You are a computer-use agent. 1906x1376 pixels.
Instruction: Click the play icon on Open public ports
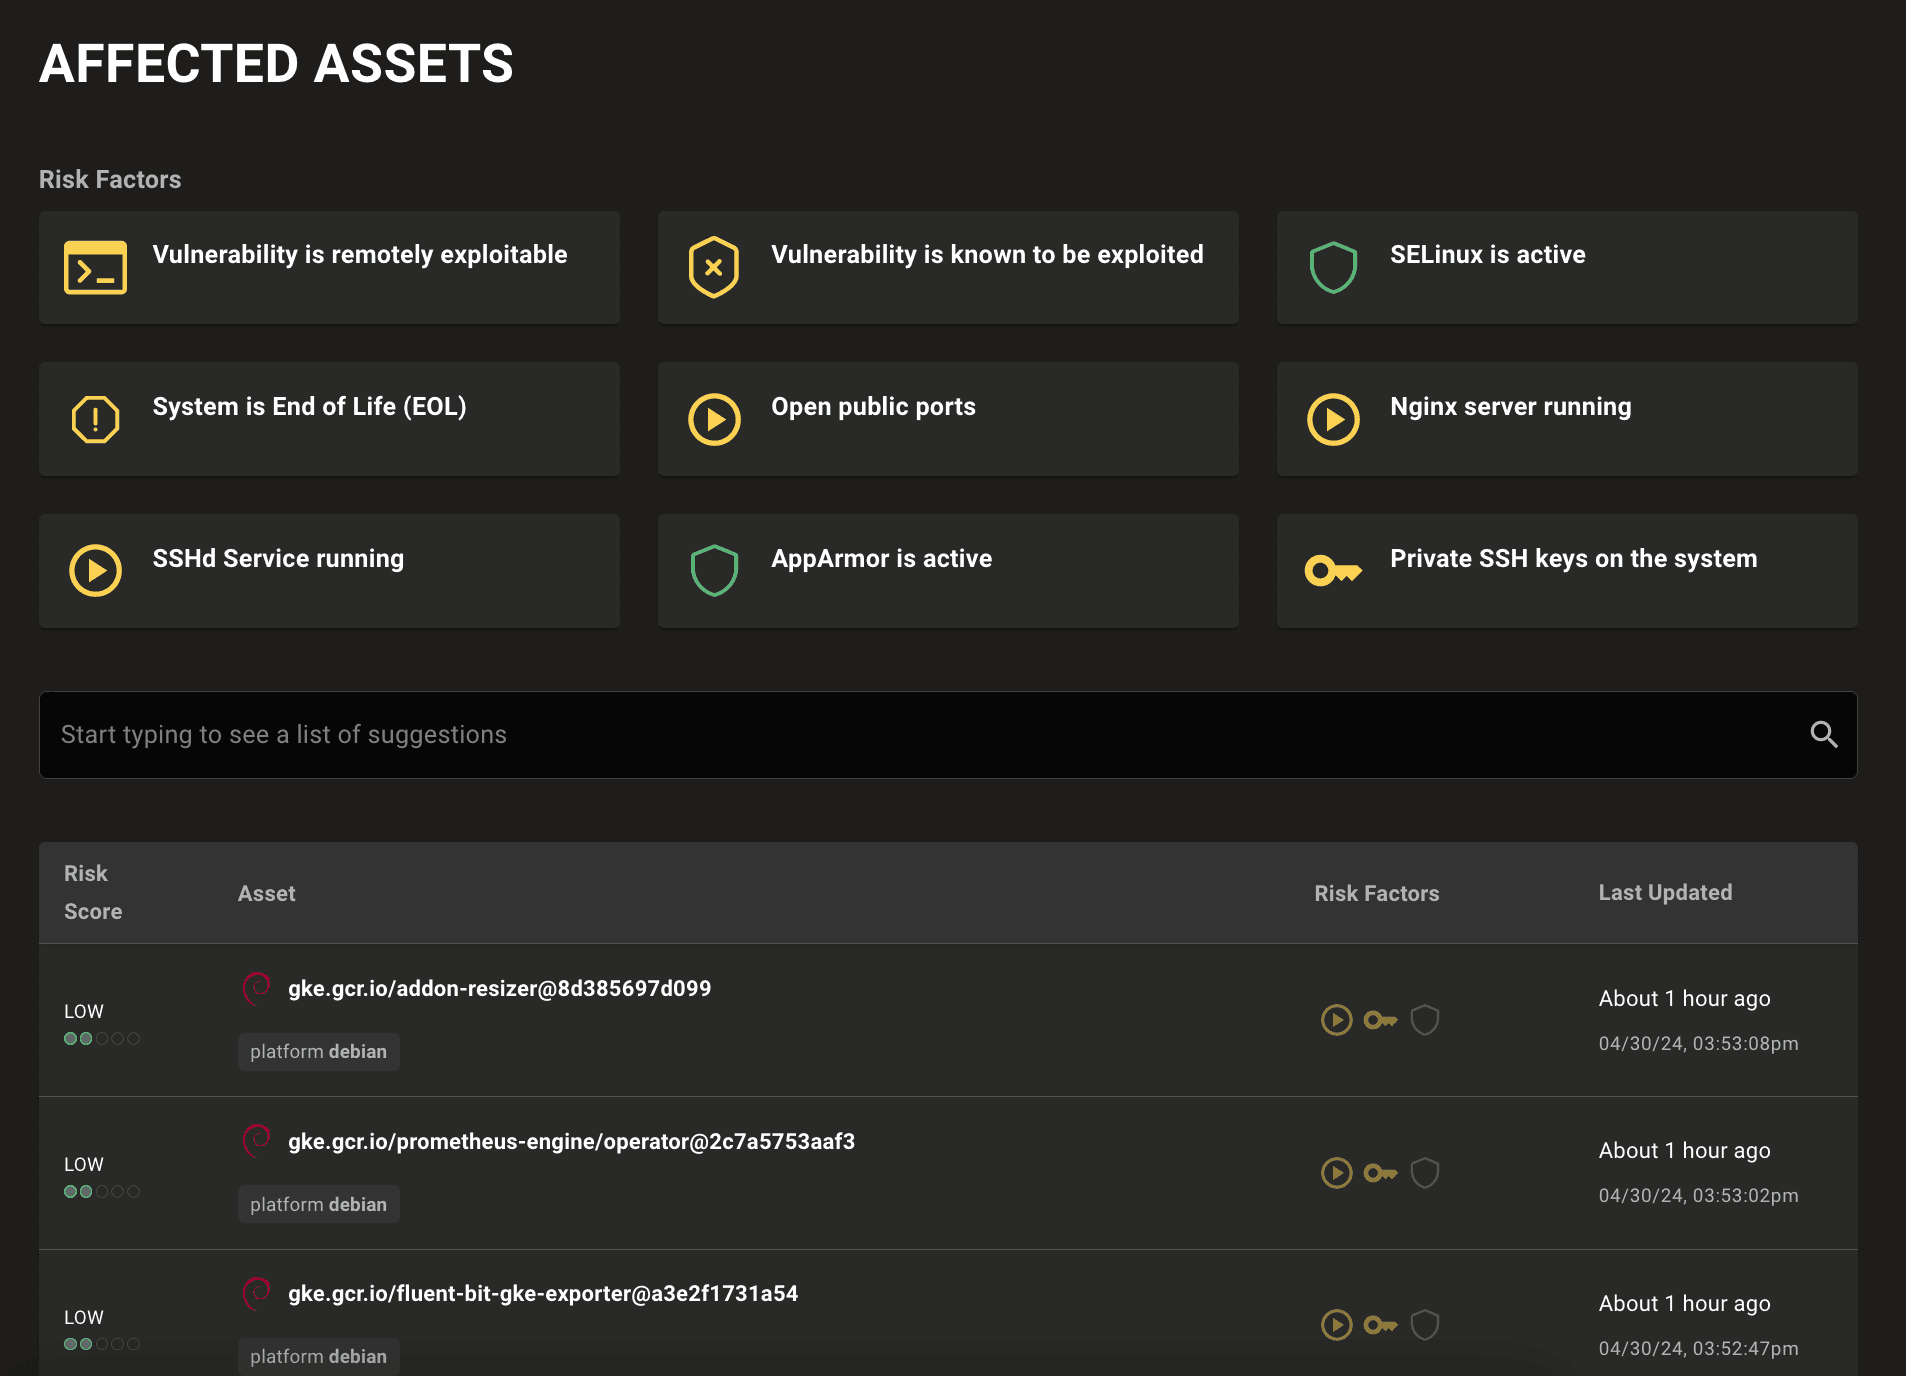[x=714, y=419]
